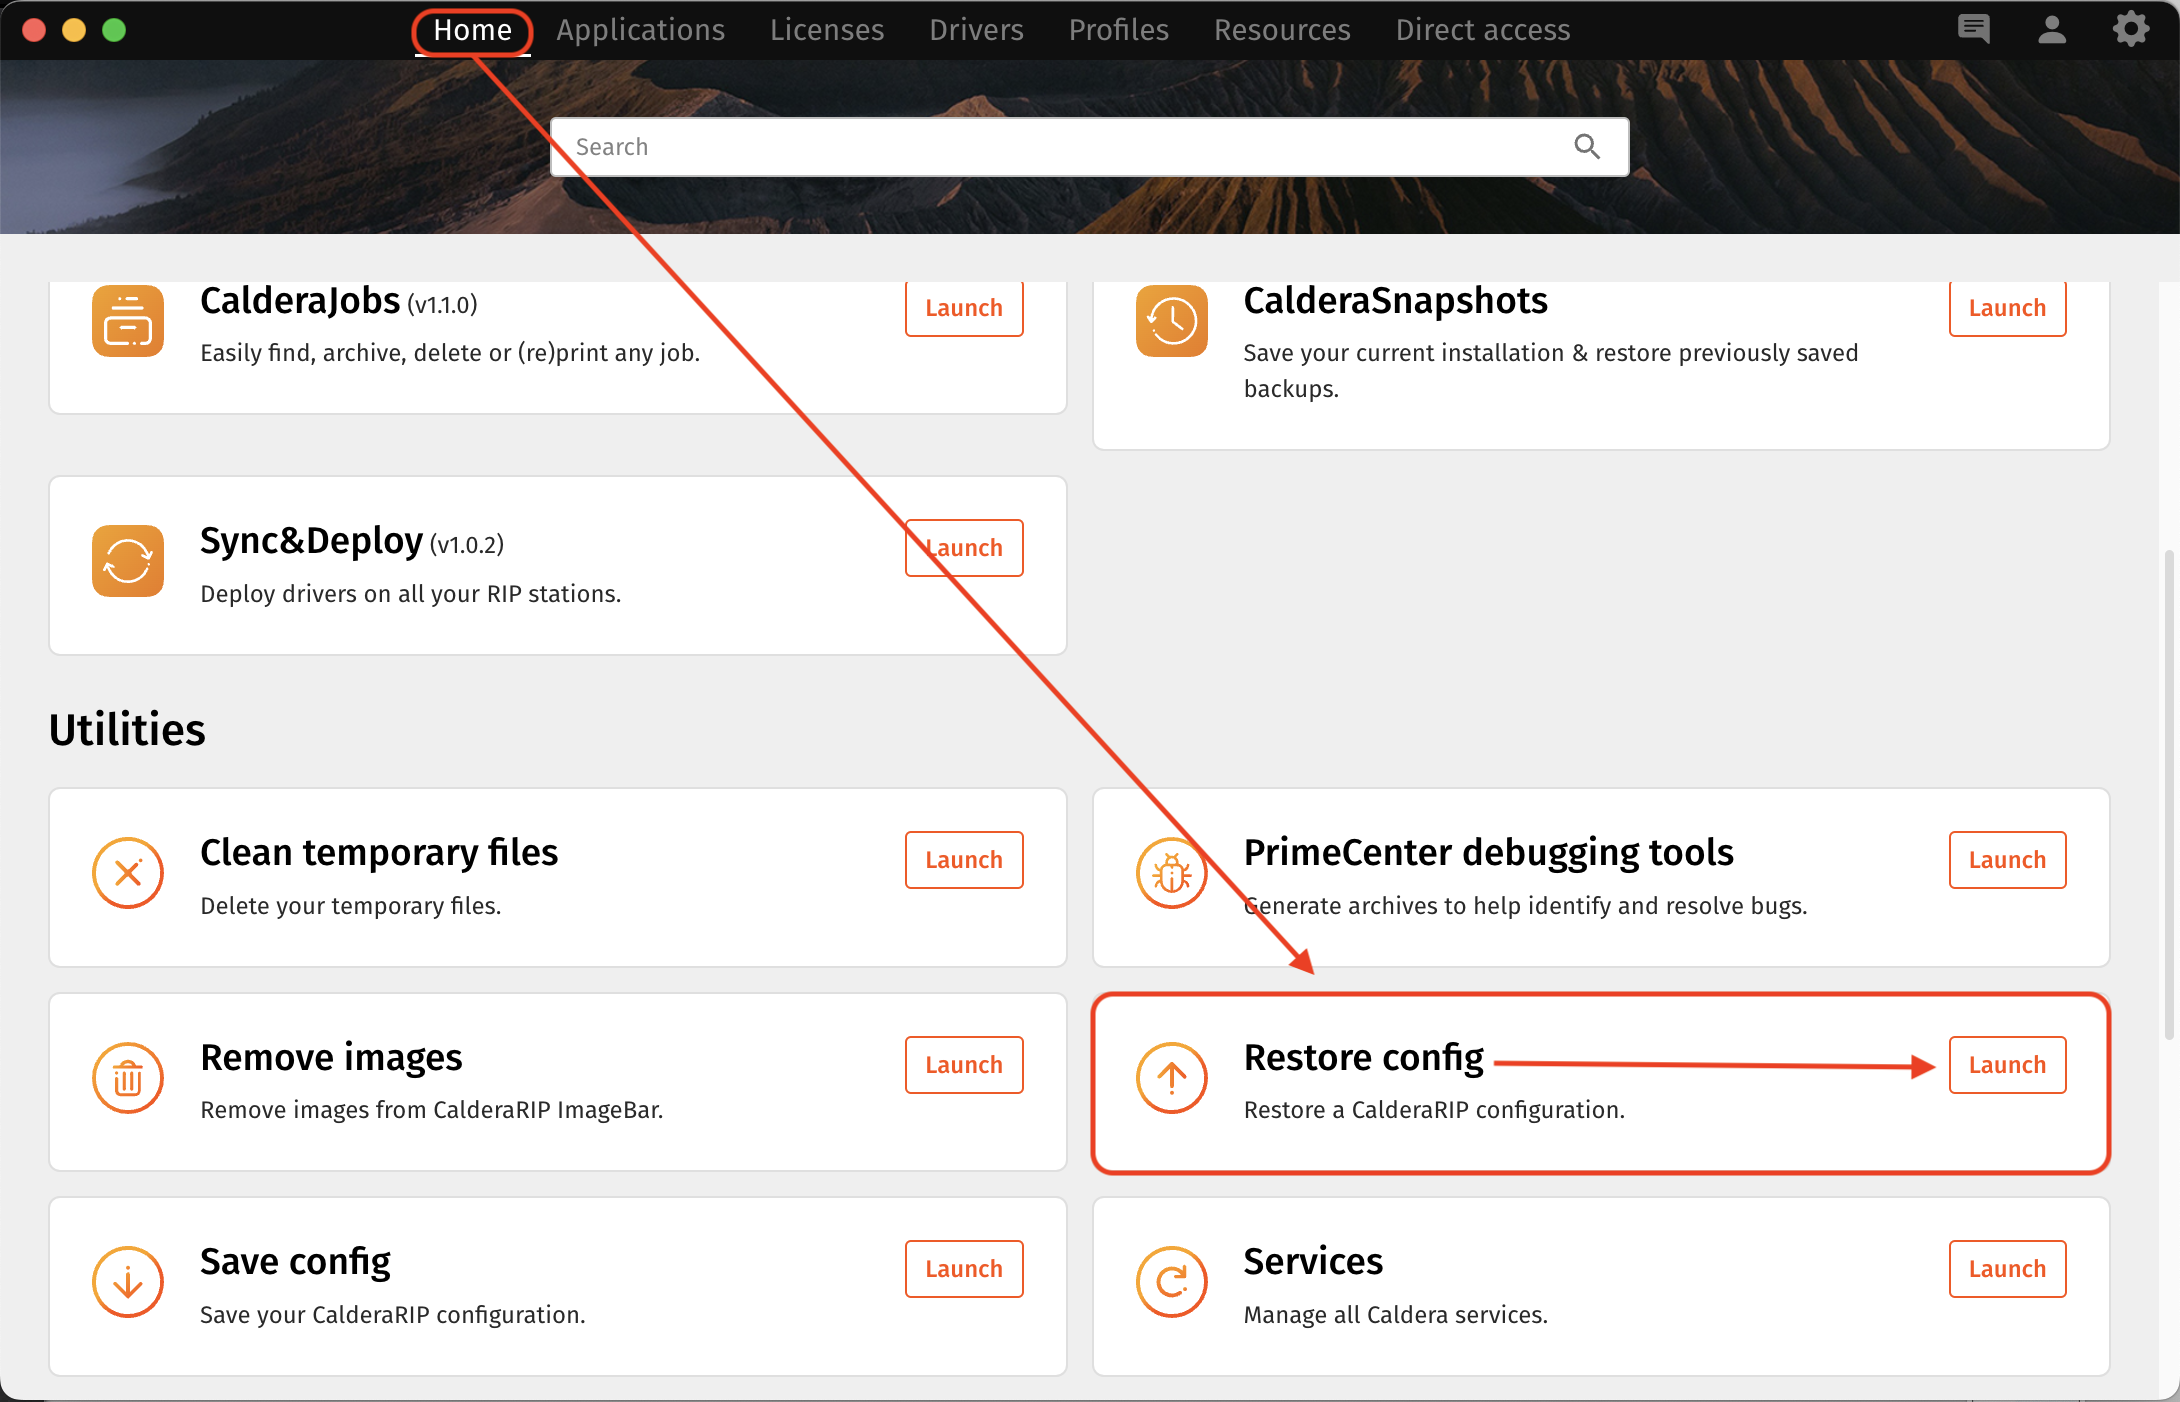Click the search magnifier icon

[x=1587, y=147]
